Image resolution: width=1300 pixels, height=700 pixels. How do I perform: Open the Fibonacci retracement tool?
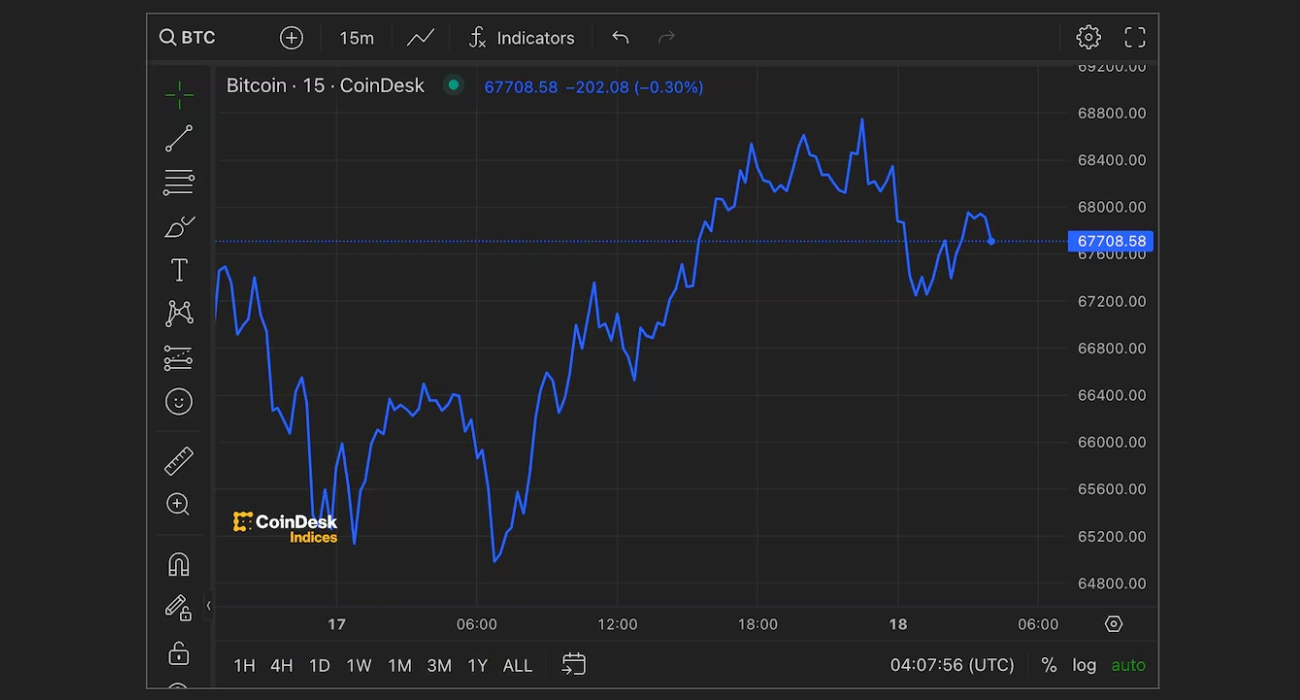click(x=179, y=183)
